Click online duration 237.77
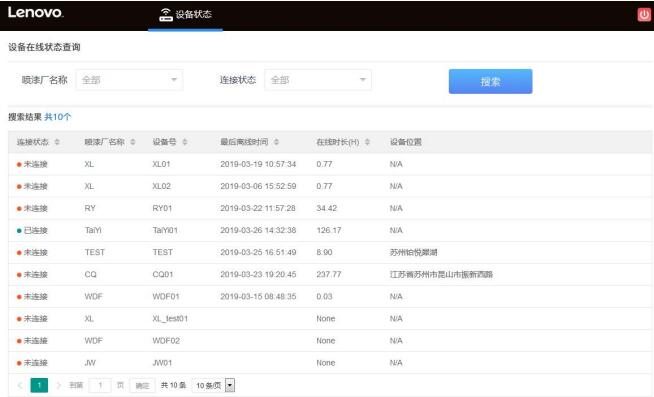Screen dimensions: 654x397 pos(329,274)
